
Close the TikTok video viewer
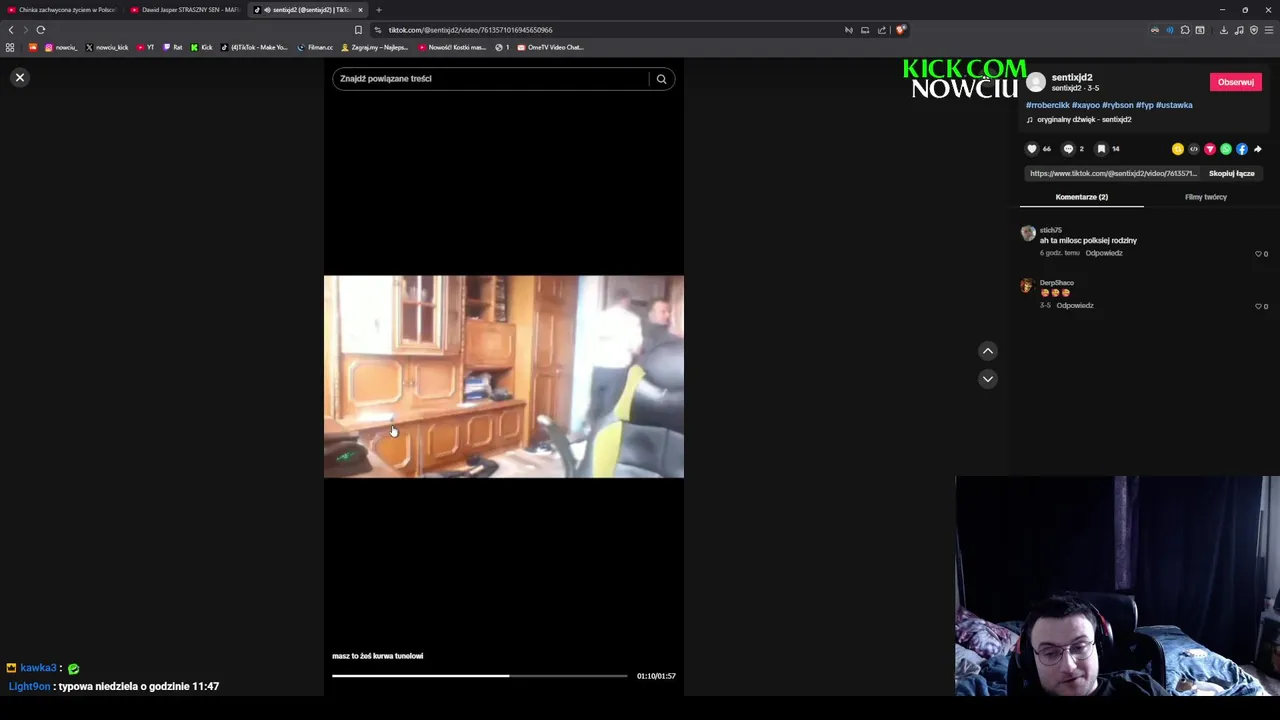coord(19,77)
